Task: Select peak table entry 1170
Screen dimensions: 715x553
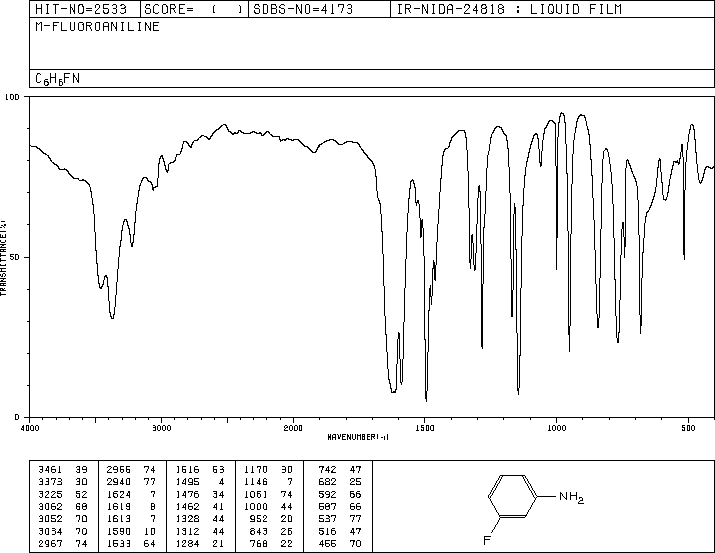Action: (269, 470)
